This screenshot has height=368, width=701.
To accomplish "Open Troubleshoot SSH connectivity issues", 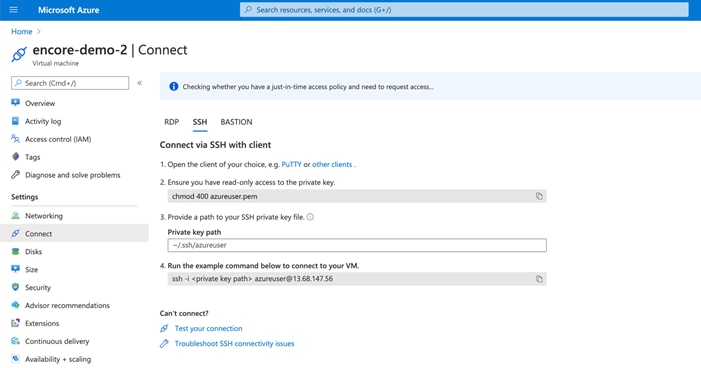I will coord(234,343).
